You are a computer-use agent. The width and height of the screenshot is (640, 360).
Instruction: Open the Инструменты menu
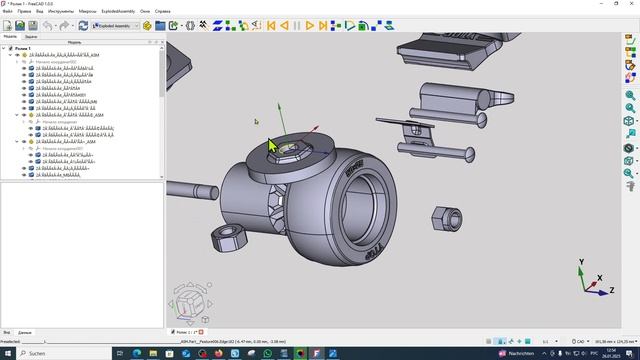61,11
